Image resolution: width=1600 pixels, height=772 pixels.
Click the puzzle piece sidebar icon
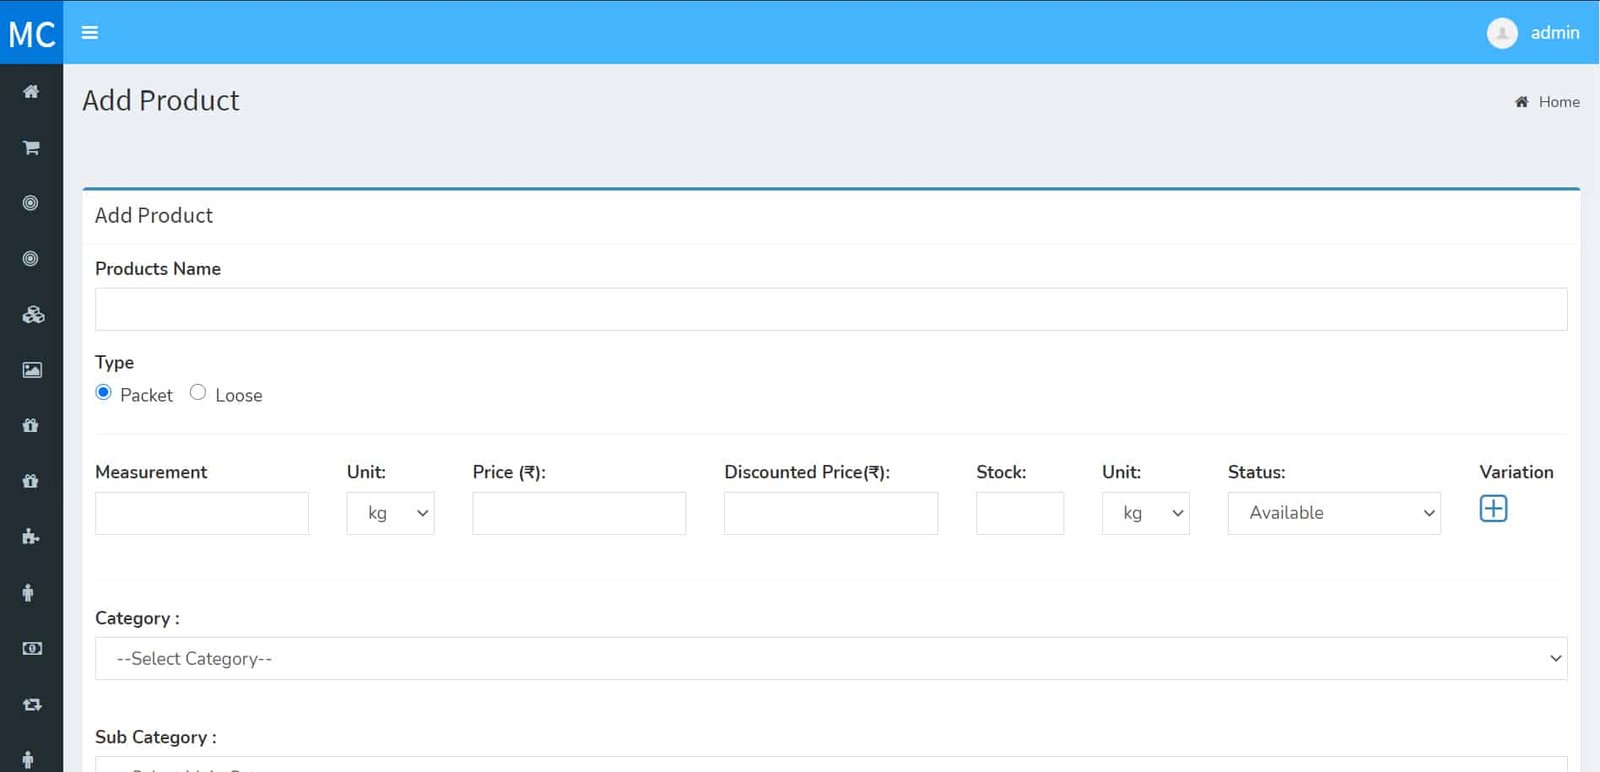point(31,537)
